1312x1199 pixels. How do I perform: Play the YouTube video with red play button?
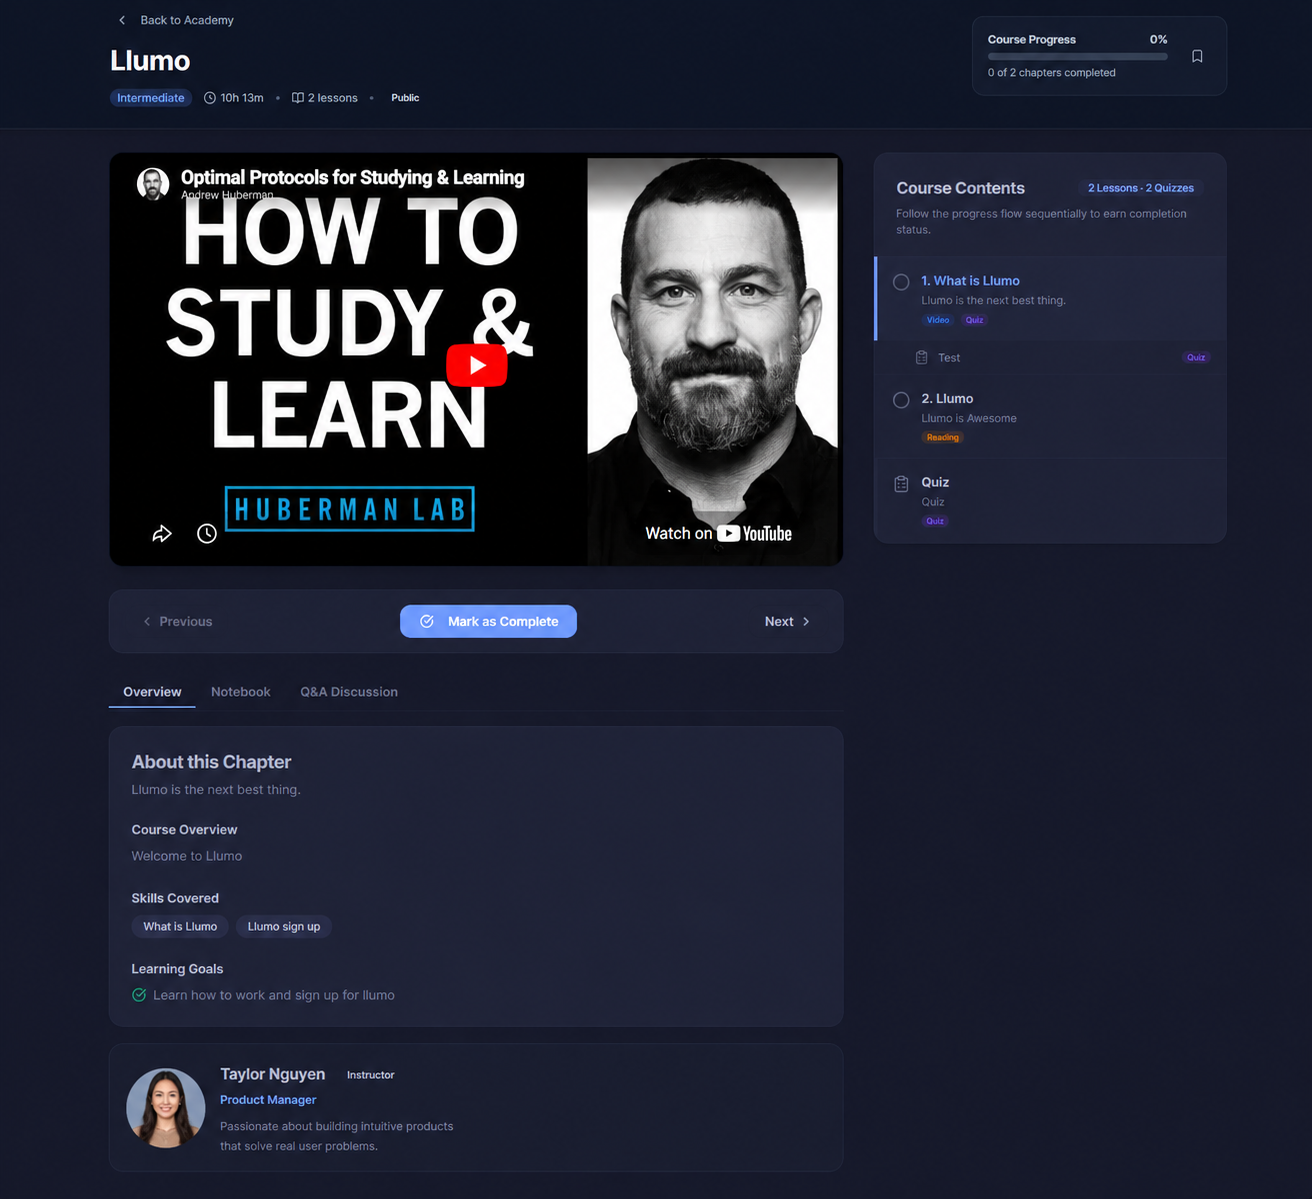477,365
